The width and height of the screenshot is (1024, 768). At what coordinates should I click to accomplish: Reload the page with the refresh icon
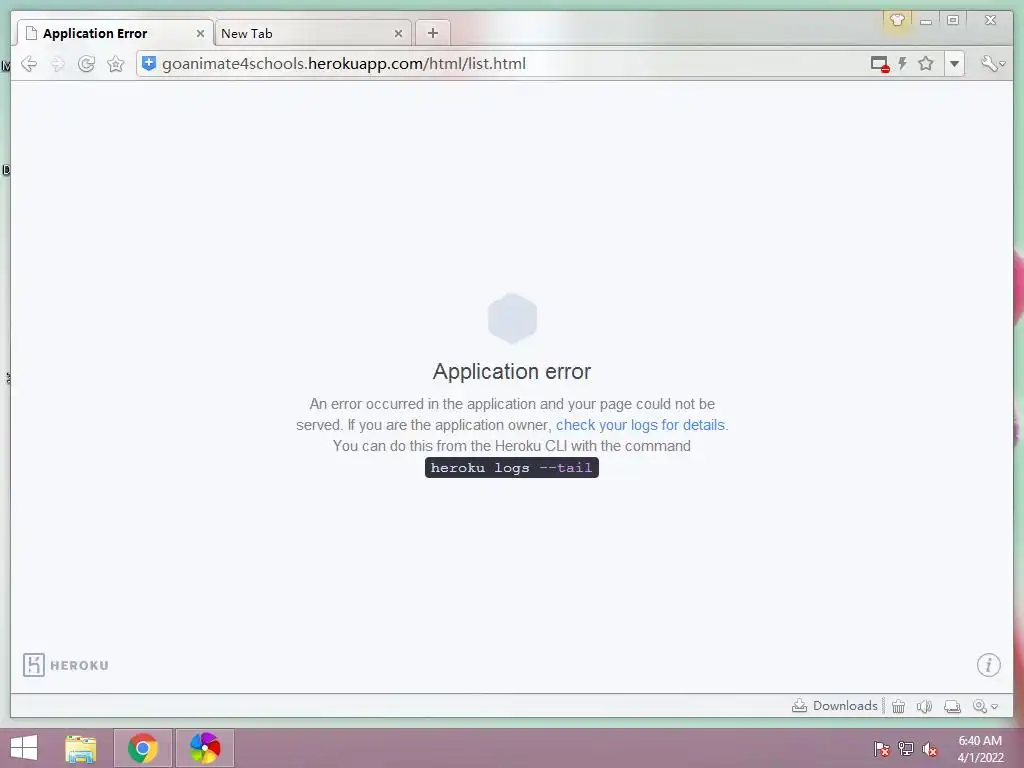(86, 64)
